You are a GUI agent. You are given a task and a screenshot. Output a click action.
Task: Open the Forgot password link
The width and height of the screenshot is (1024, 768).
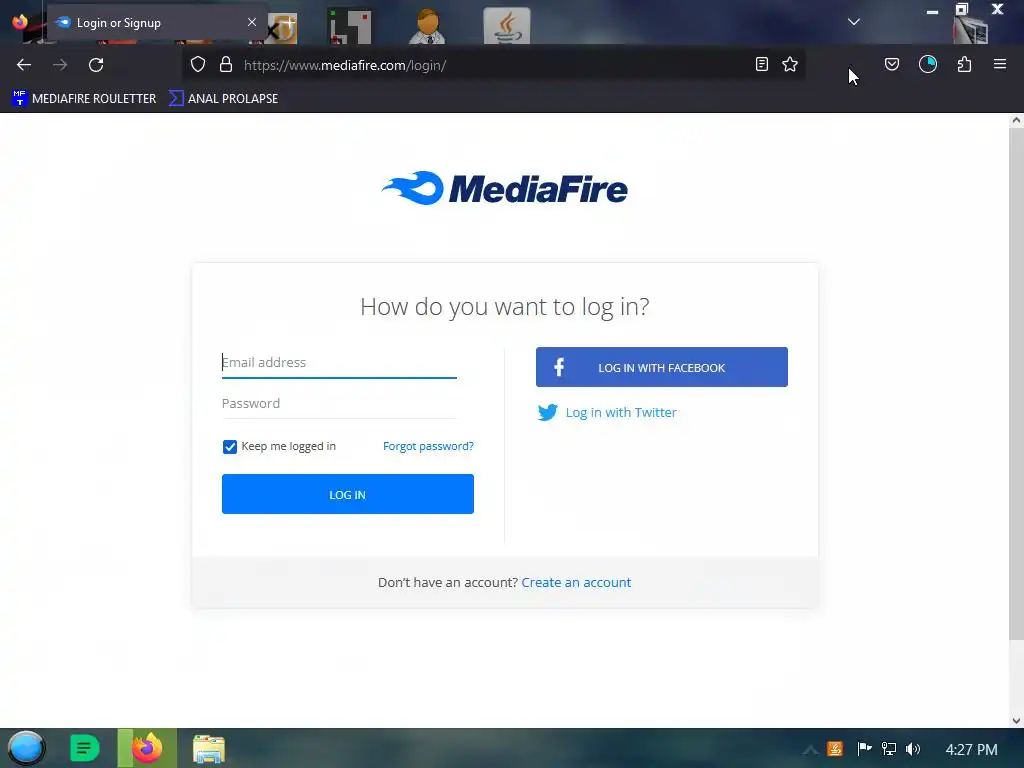428,446
